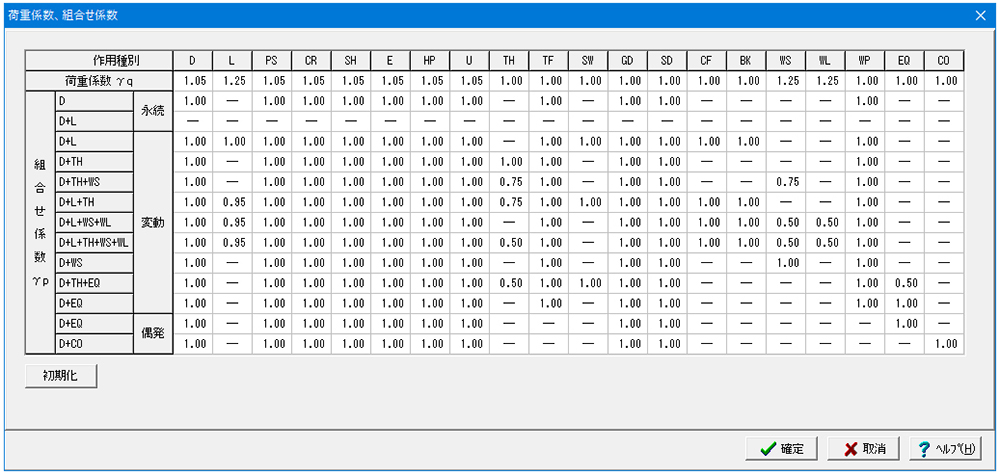
Task: Select the WS cell in the D+TH+WS row
Action: pyautogui.click(x=786, y=182)
